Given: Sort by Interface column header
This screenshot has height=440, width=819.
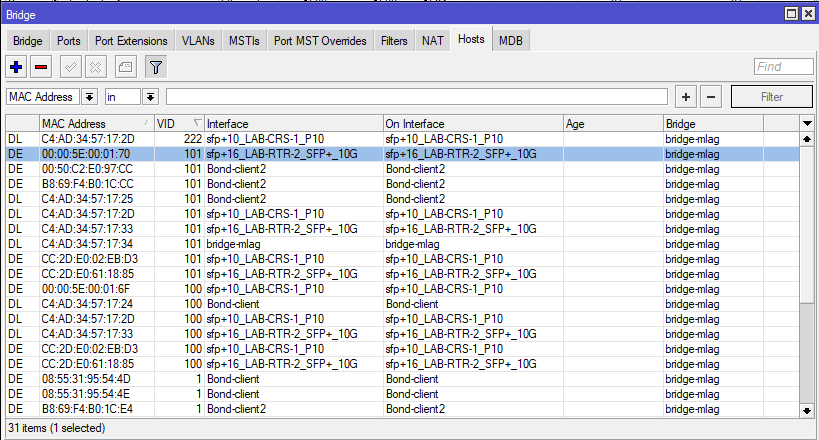Looking at the screenshot, I should click(294, 124).
